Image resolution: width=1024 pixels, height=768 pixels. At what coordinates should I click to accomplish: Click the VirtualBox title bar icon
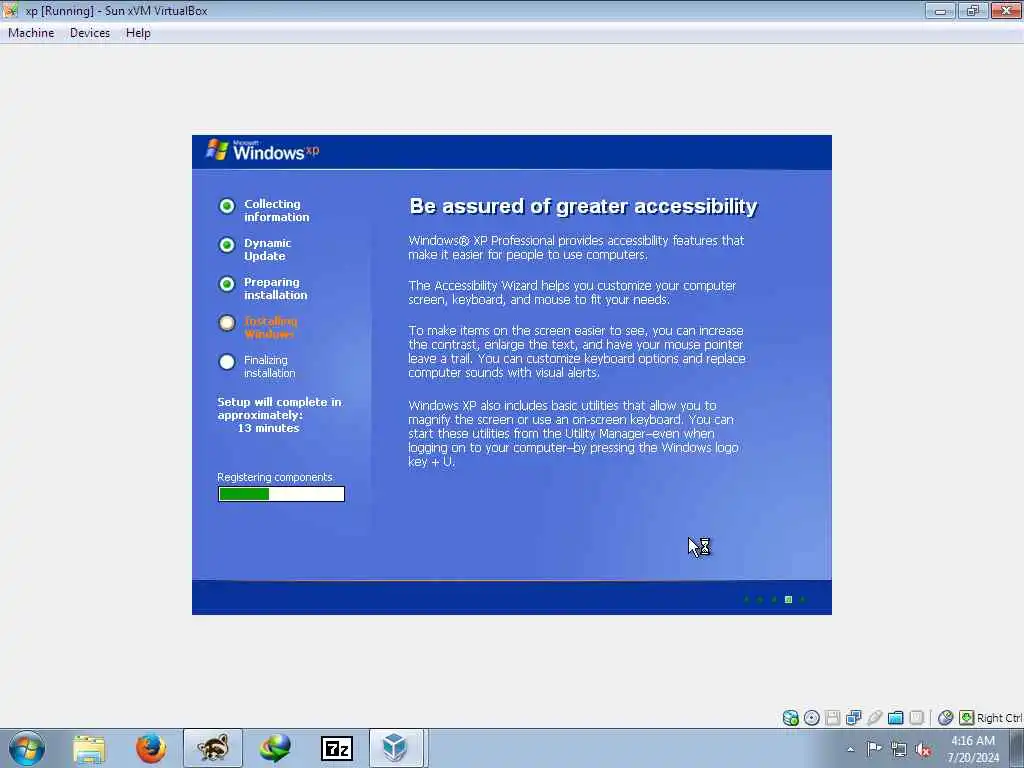point(10,10)
